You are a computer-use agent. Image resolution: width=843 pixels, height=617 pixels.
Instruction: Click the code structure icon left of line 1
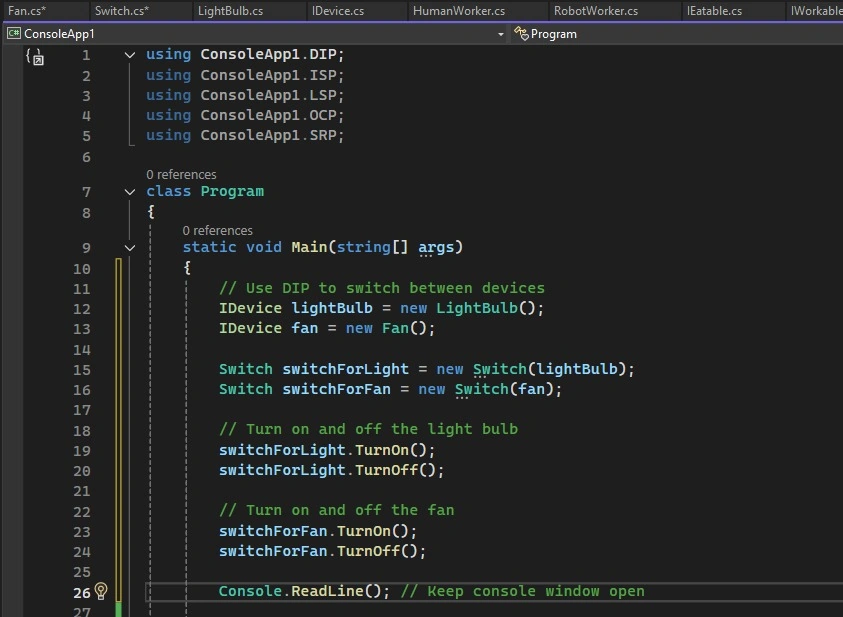(x=35, y=56)
